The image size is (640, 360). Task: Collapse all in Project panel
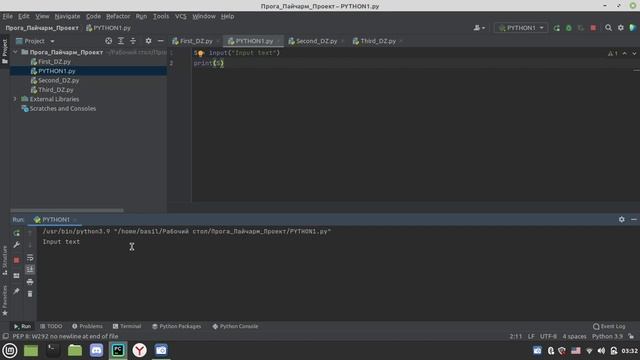[133, 41]
